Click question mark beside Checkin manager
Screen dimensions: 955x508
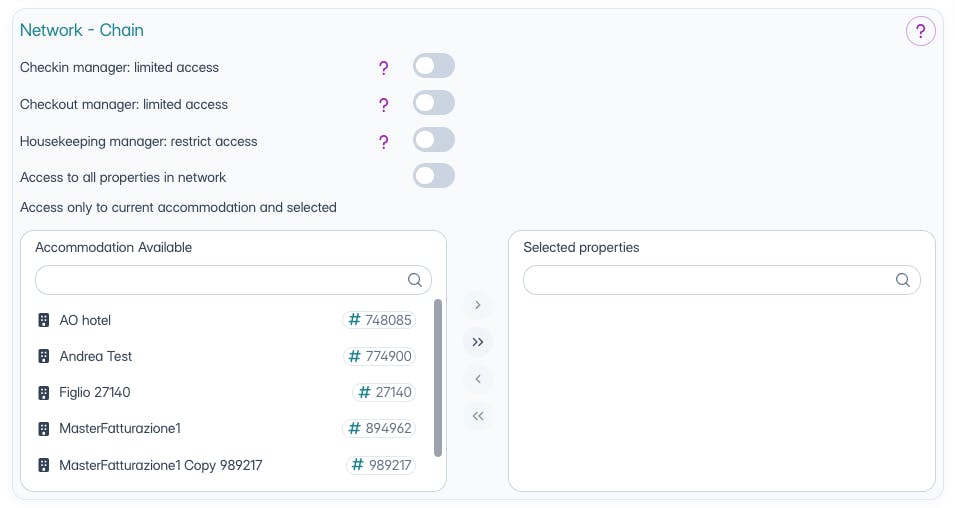coord(383,68)
